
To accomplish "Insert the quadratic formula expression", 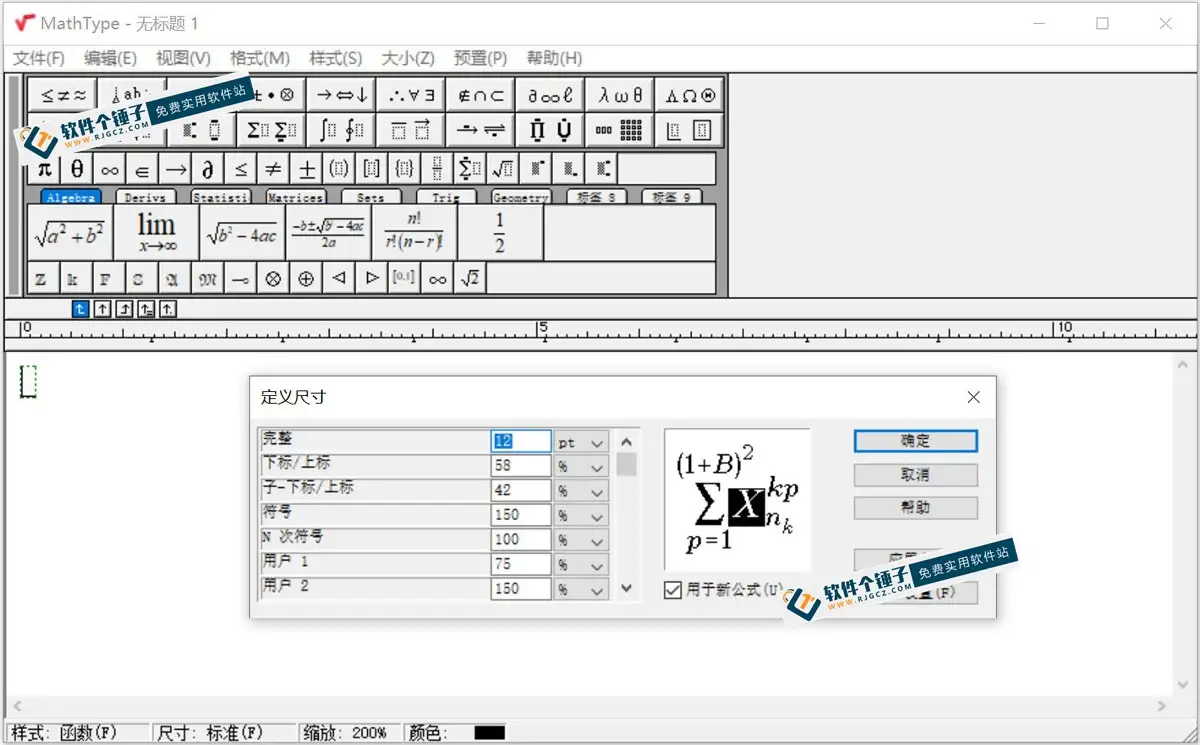I will (329, 233).
